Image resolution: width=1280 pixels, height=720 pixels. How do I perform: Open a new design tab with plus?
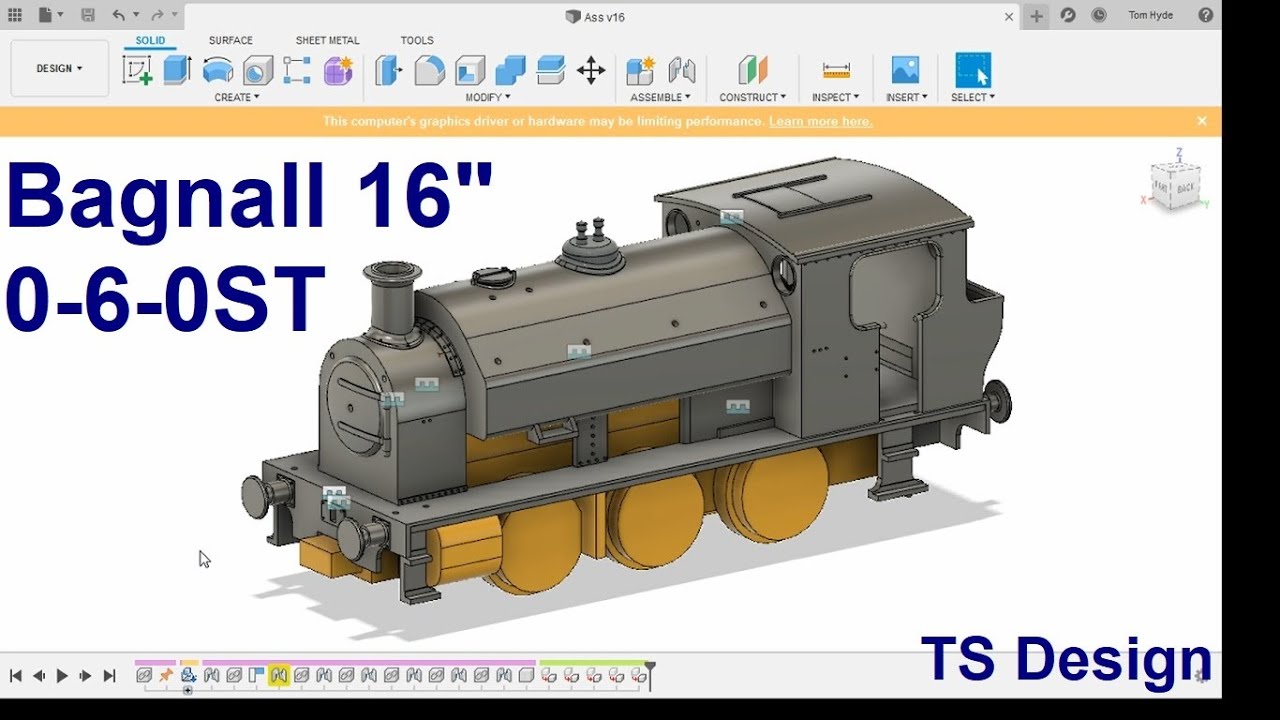coord(1037,16)
